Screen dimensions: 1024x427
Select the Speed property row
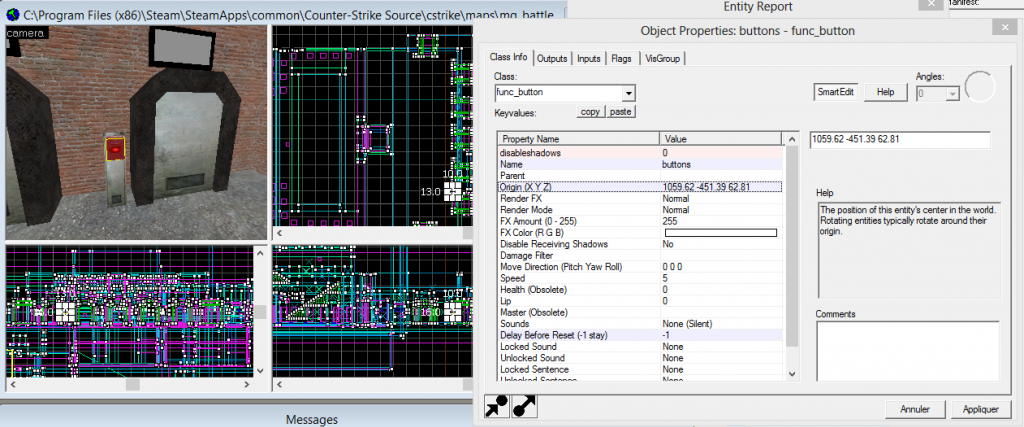pyautogui.click(x=639, y=278)
